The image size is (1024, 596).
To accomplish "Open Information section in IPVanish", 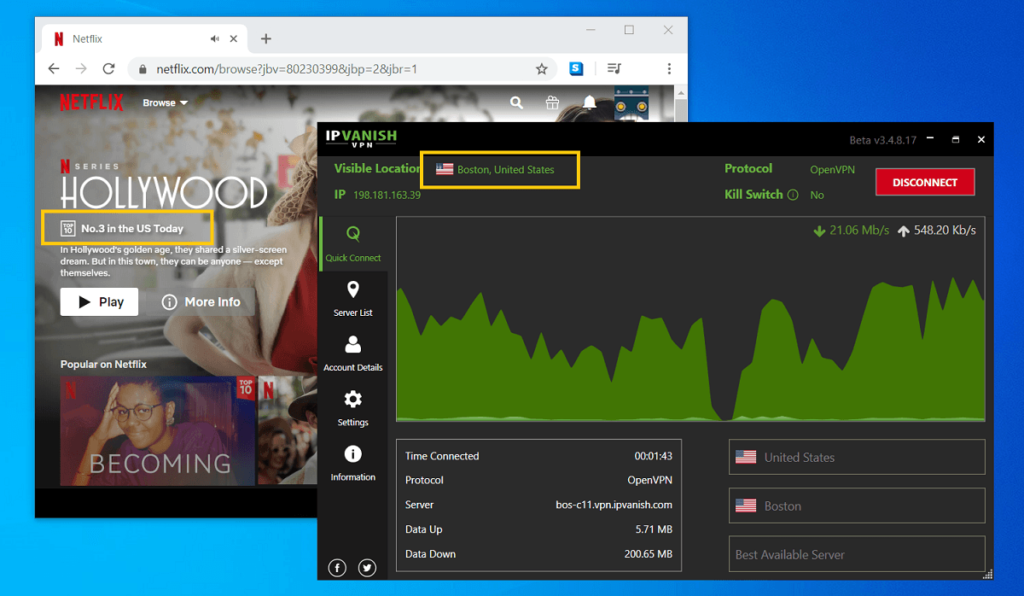I will [353, 463].
